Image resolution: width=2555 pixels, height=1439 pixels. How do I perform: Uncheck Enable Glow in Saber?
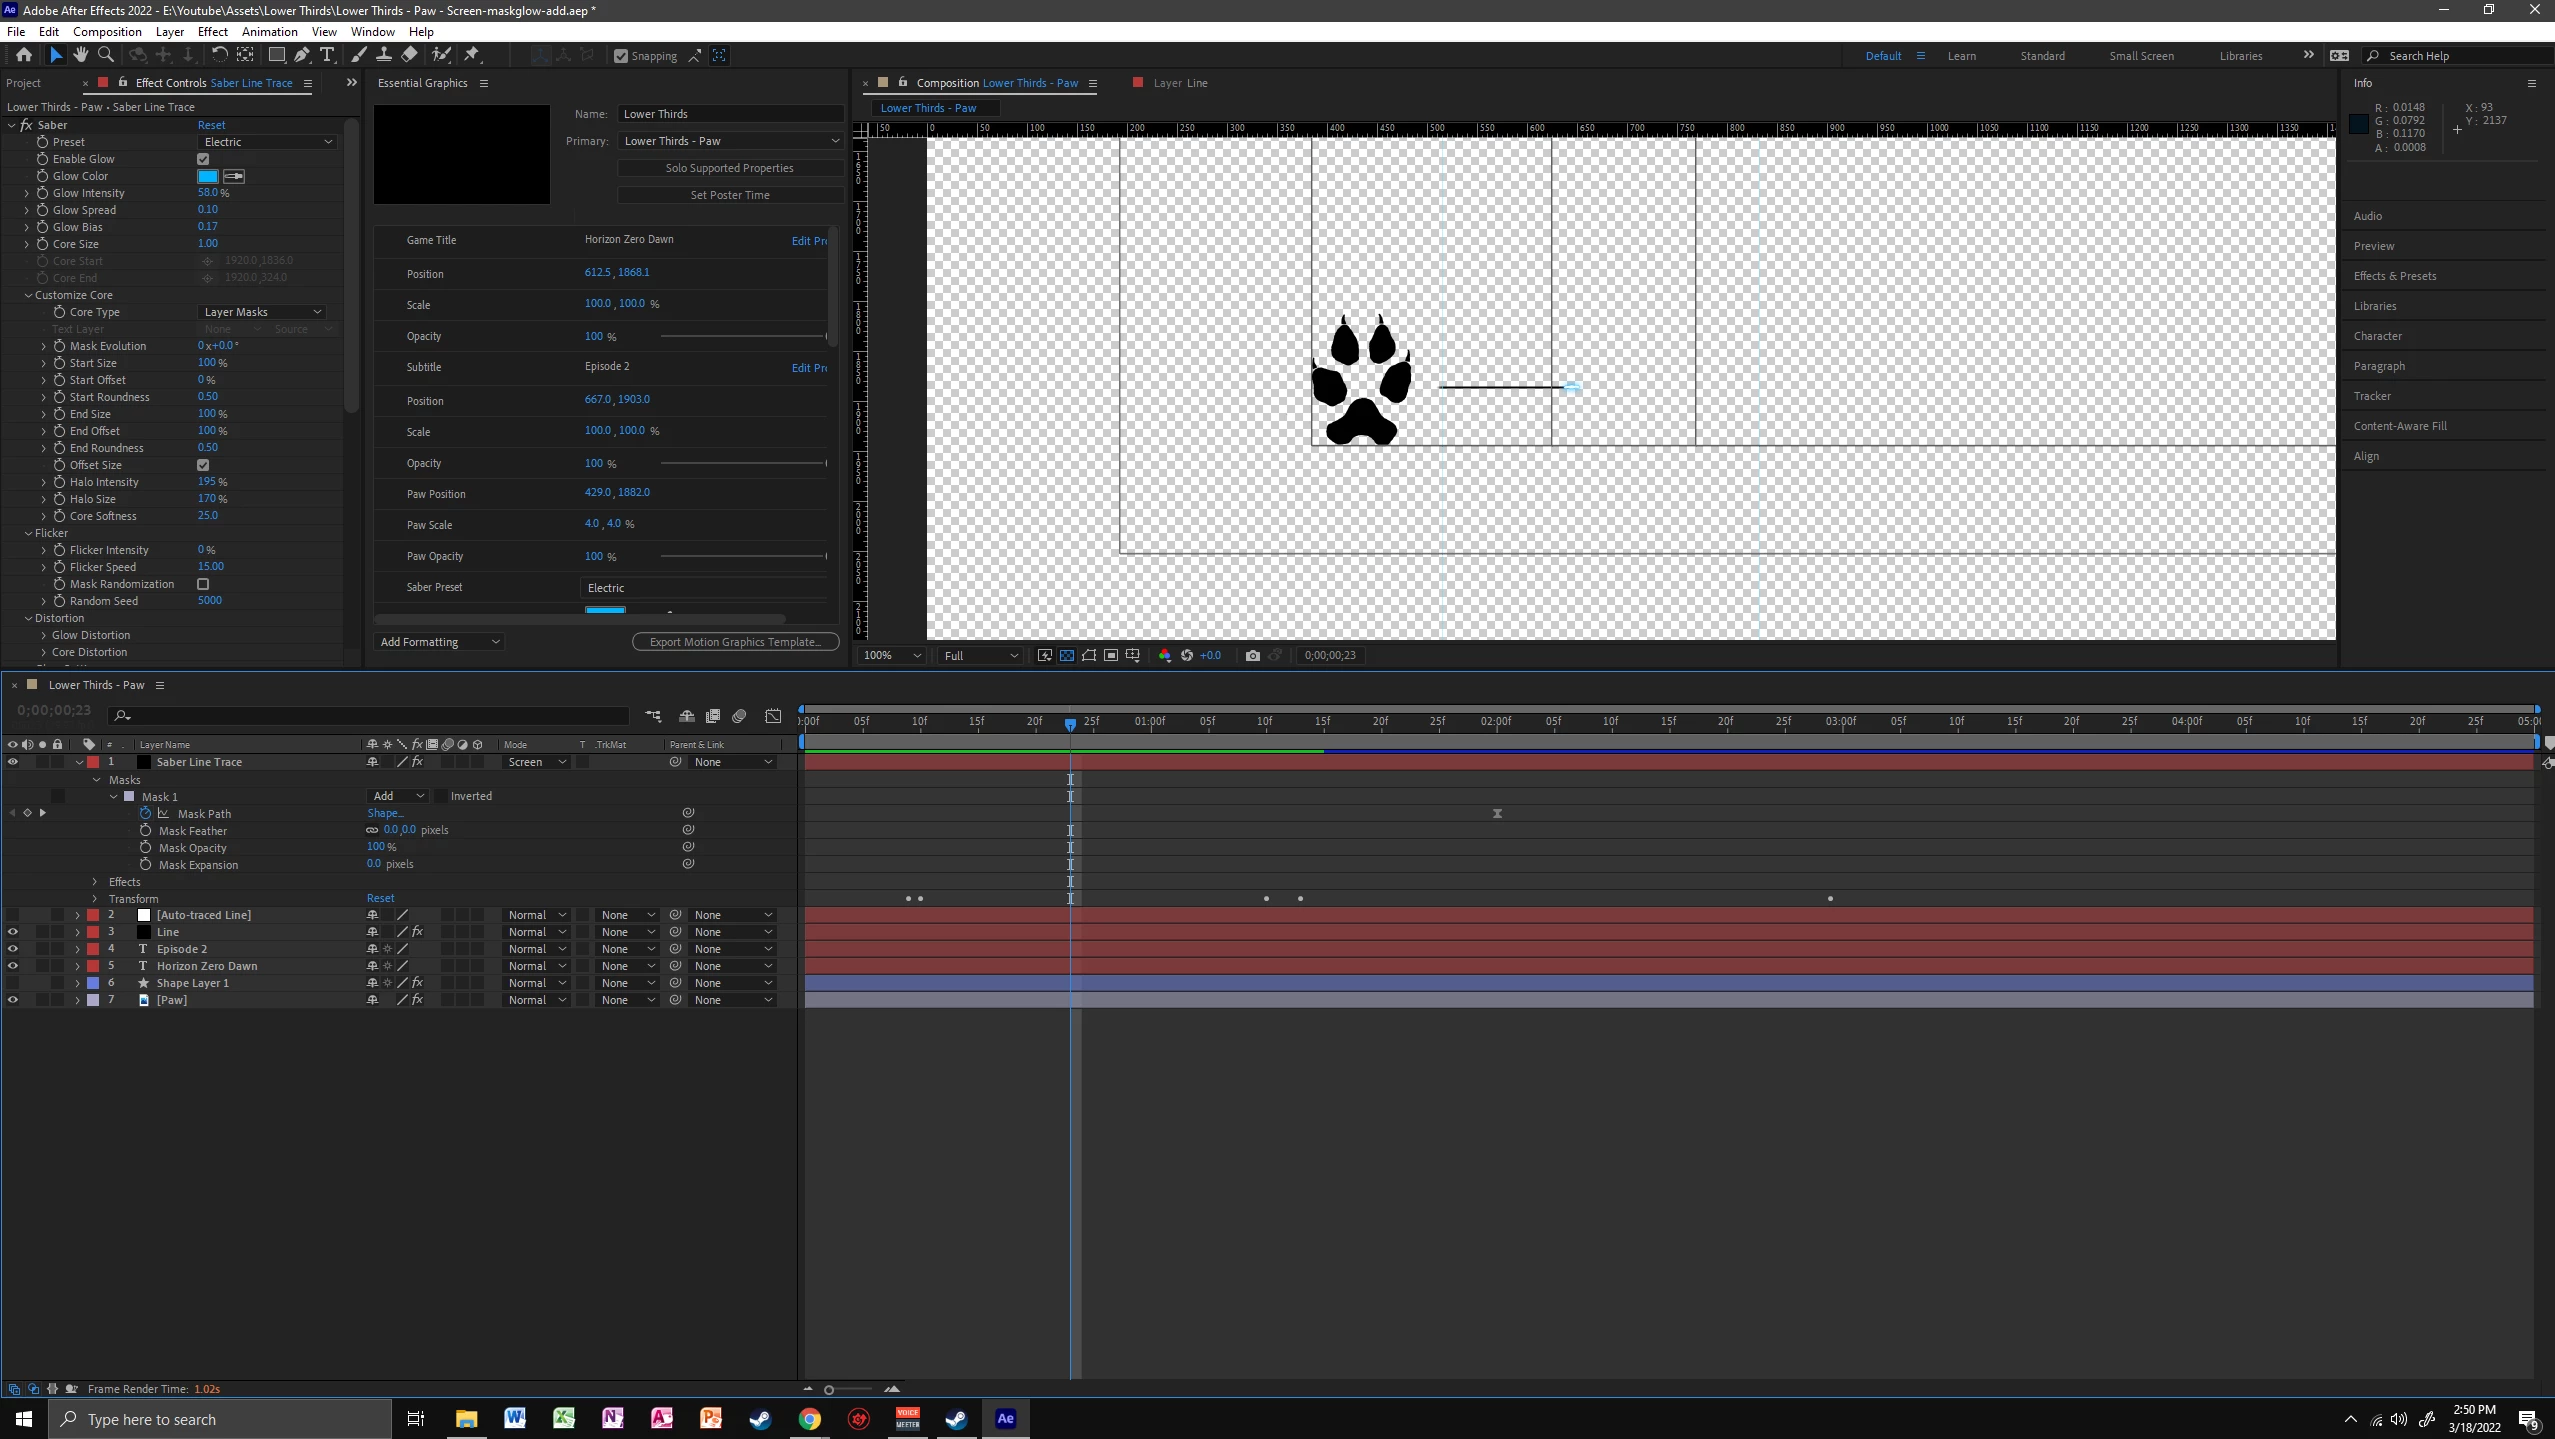coord(203,159)
